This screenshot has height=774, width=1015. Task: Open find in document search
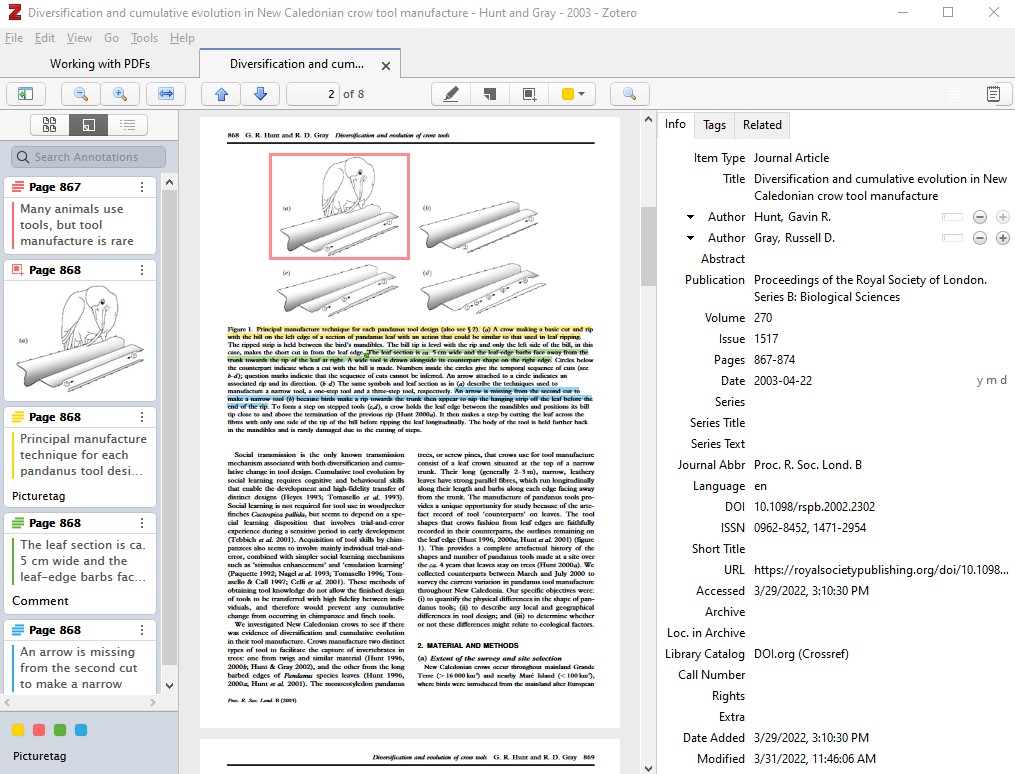(629, 94)
